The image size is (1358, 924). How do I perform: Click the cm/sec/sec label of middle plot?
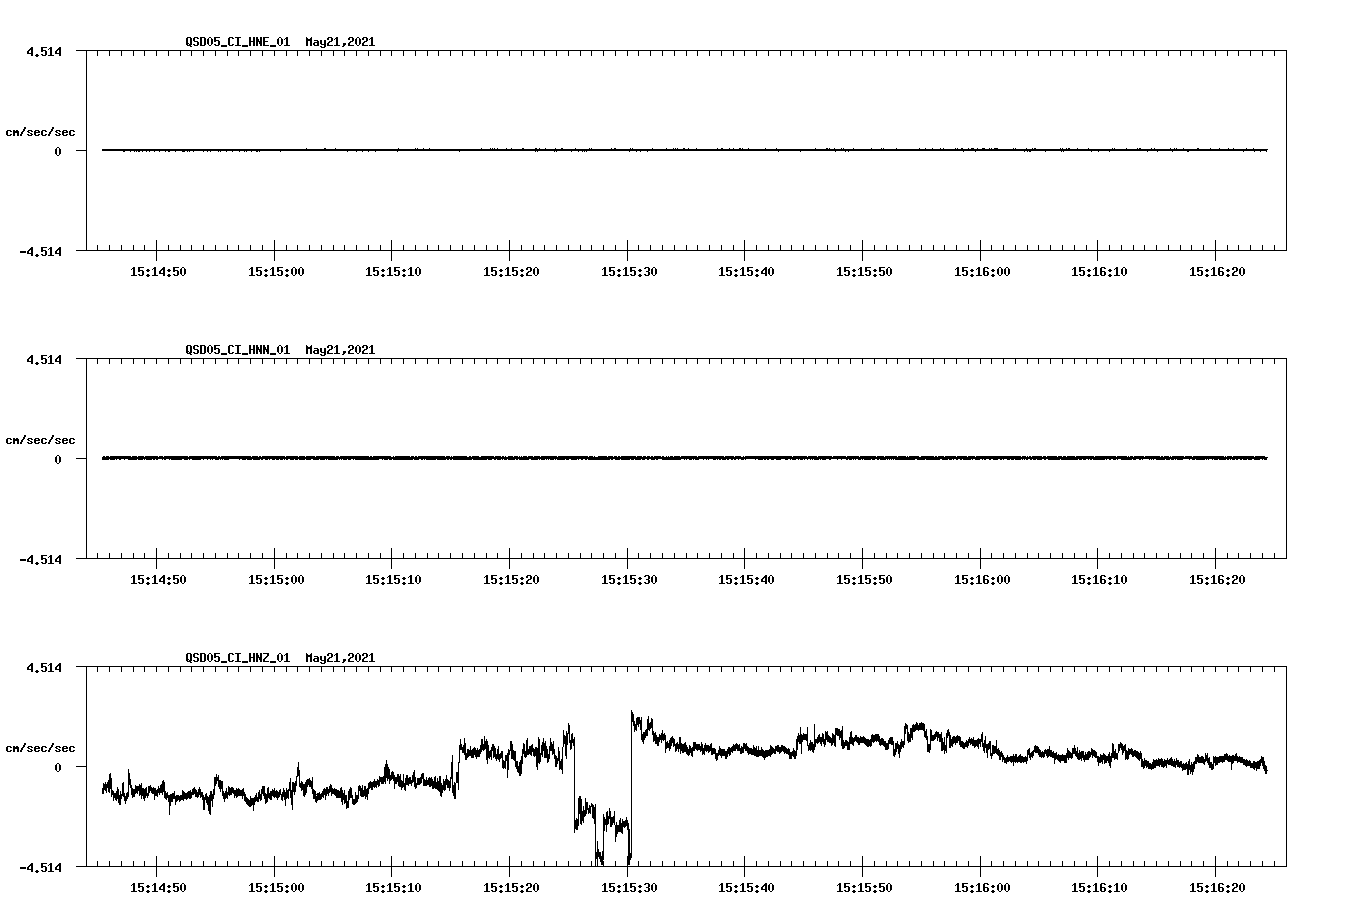pos(40,439)
